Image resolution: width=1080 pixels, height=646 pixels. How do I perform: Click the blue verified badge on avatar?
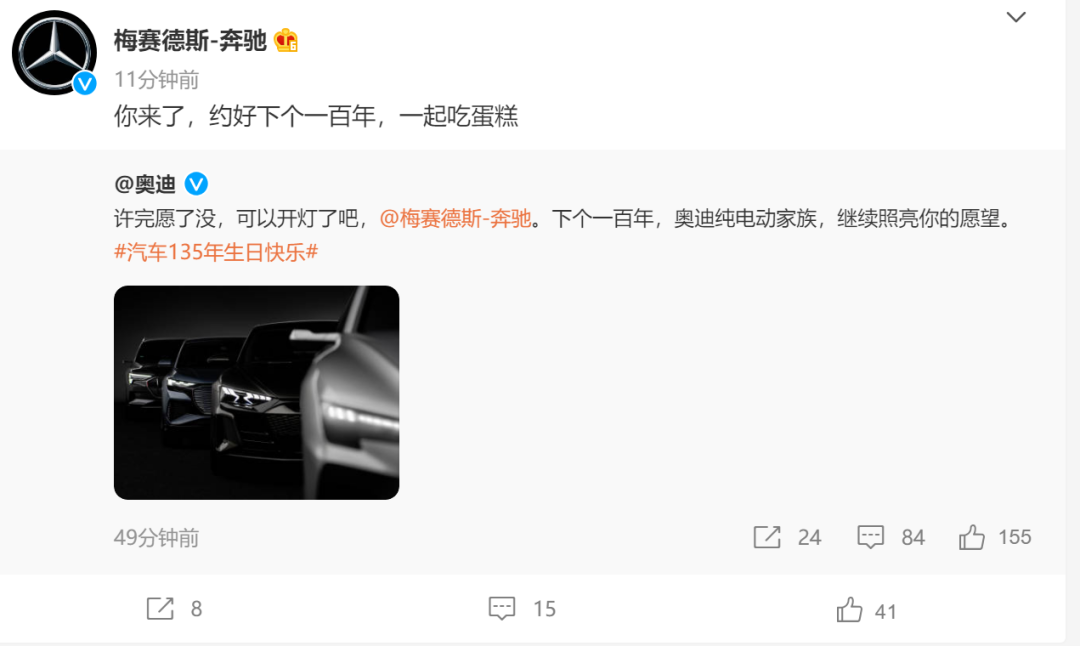pos(85,83)
